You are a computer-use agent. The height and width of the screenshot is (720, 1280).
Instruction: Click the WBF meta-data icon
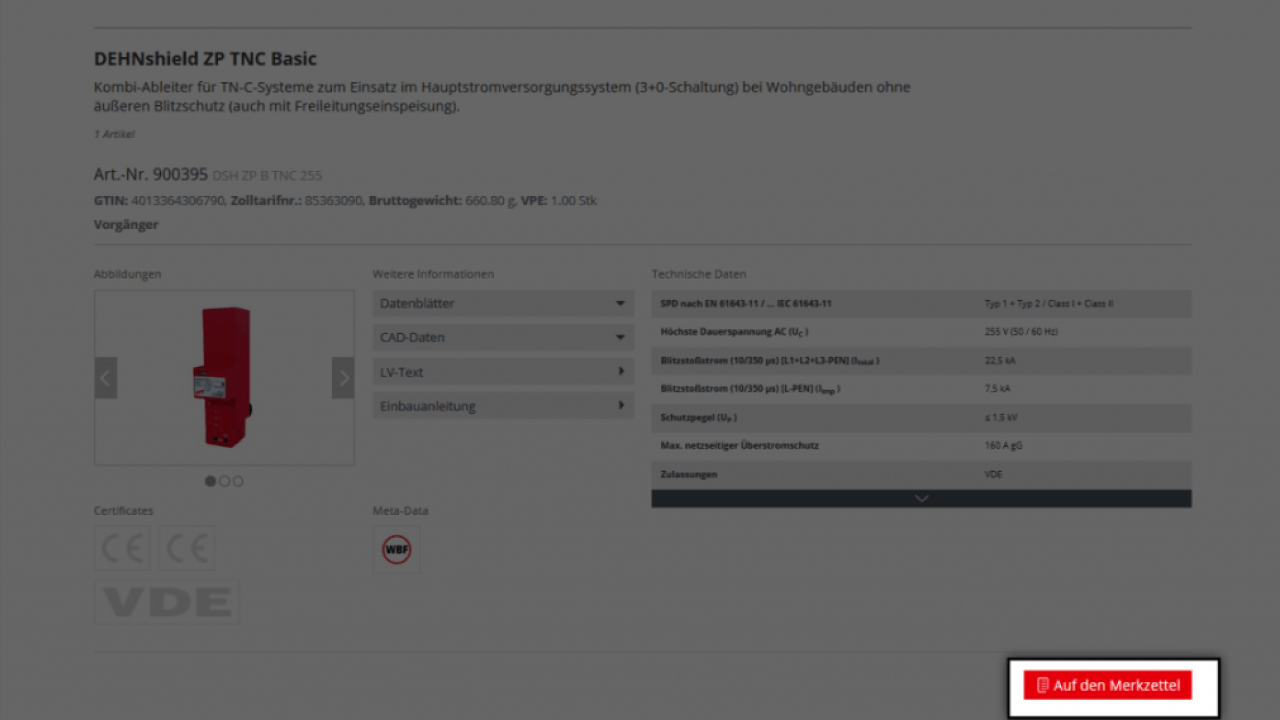tap(397, 549)
